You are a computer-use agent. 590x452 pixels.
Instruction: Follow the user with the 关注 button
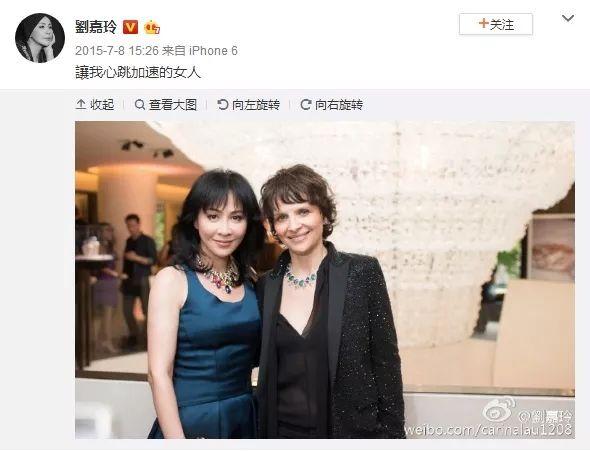click(x=496, y=24)
